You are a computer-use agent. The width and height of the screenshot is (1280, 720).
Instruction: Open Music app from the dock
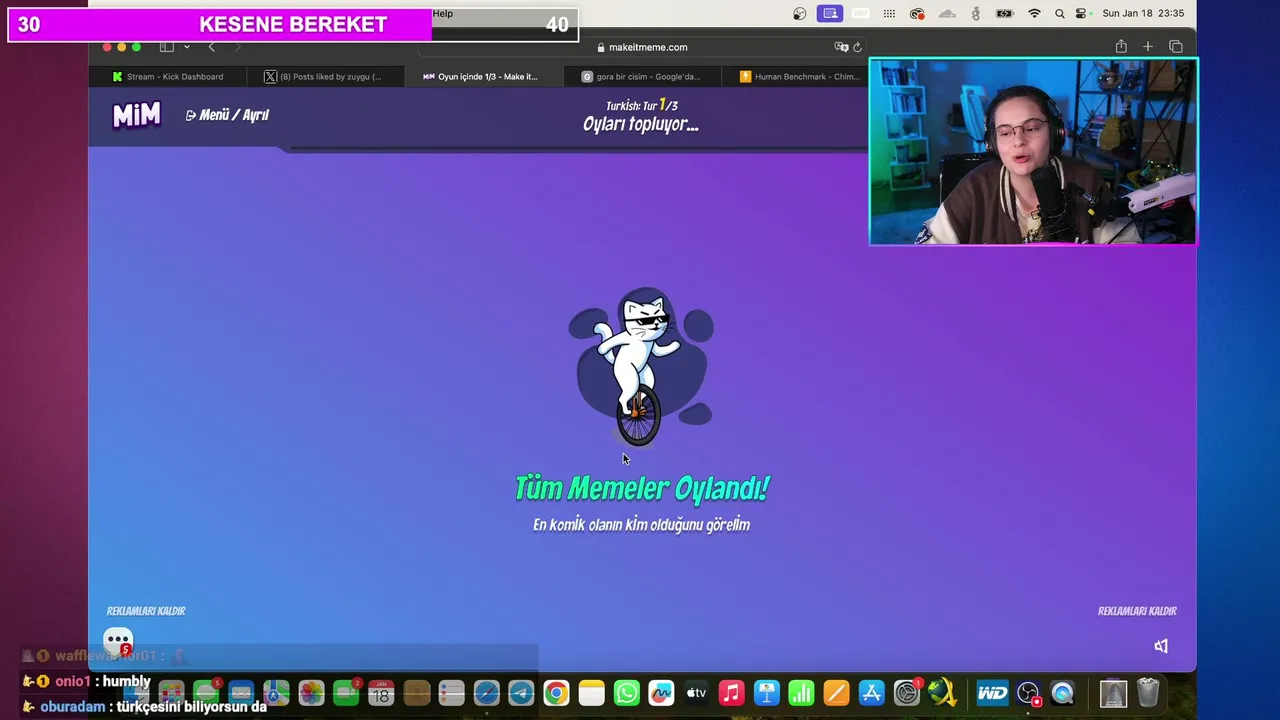coord(732,693)
